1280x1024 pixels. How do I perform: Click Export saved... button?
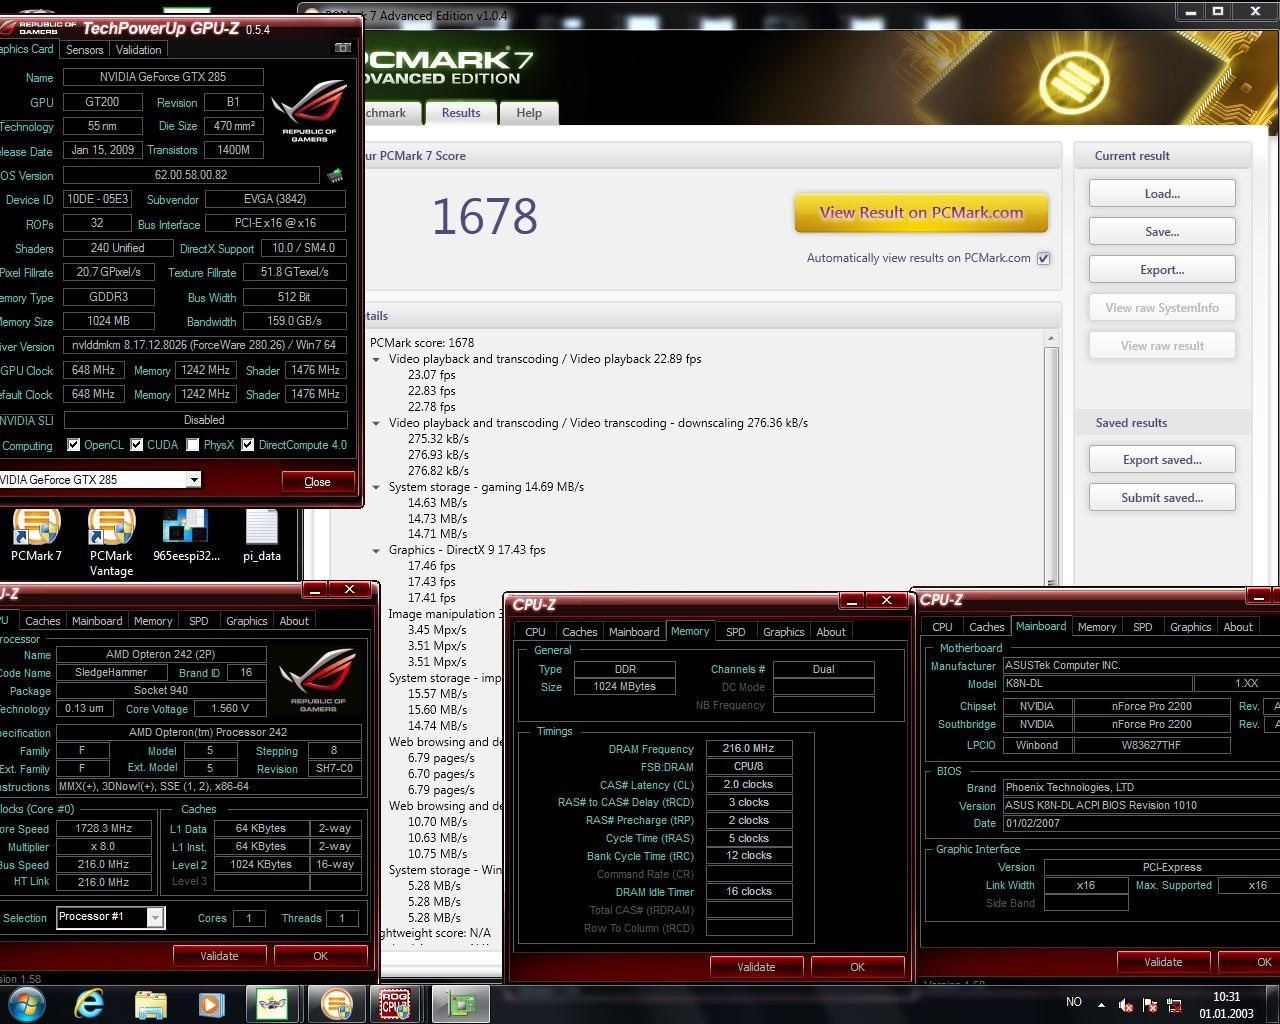[1162, 460]
